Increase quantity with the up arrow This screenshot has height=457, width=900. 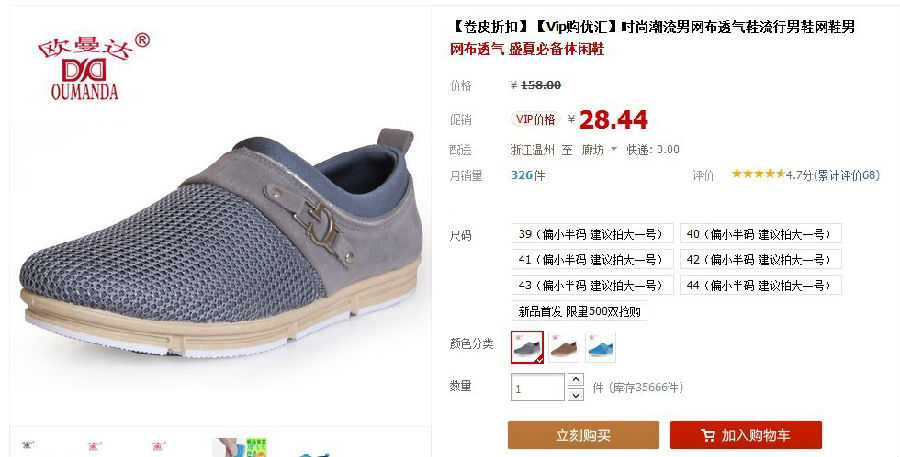click(576, 380)
